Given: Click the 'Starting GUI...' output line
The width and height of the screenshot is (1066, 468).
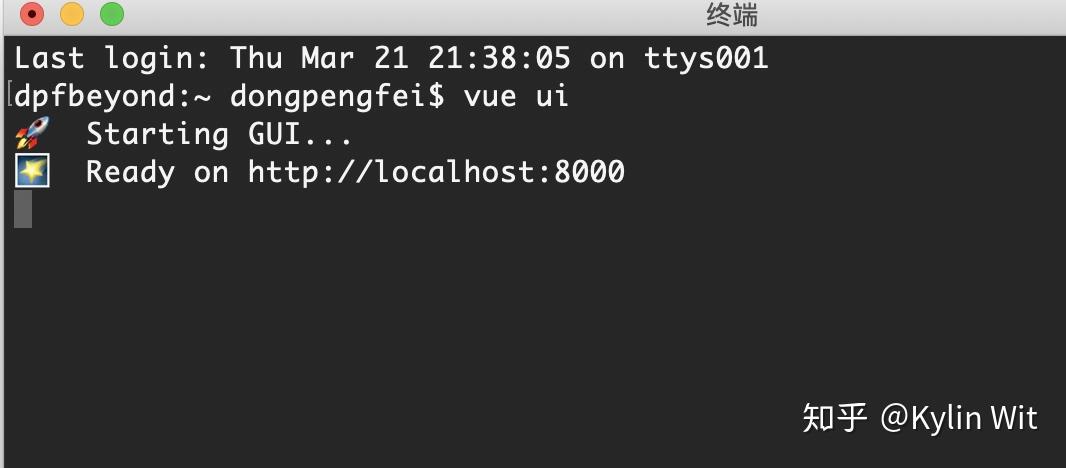Looking at the screenshot, I should (219, 135).
